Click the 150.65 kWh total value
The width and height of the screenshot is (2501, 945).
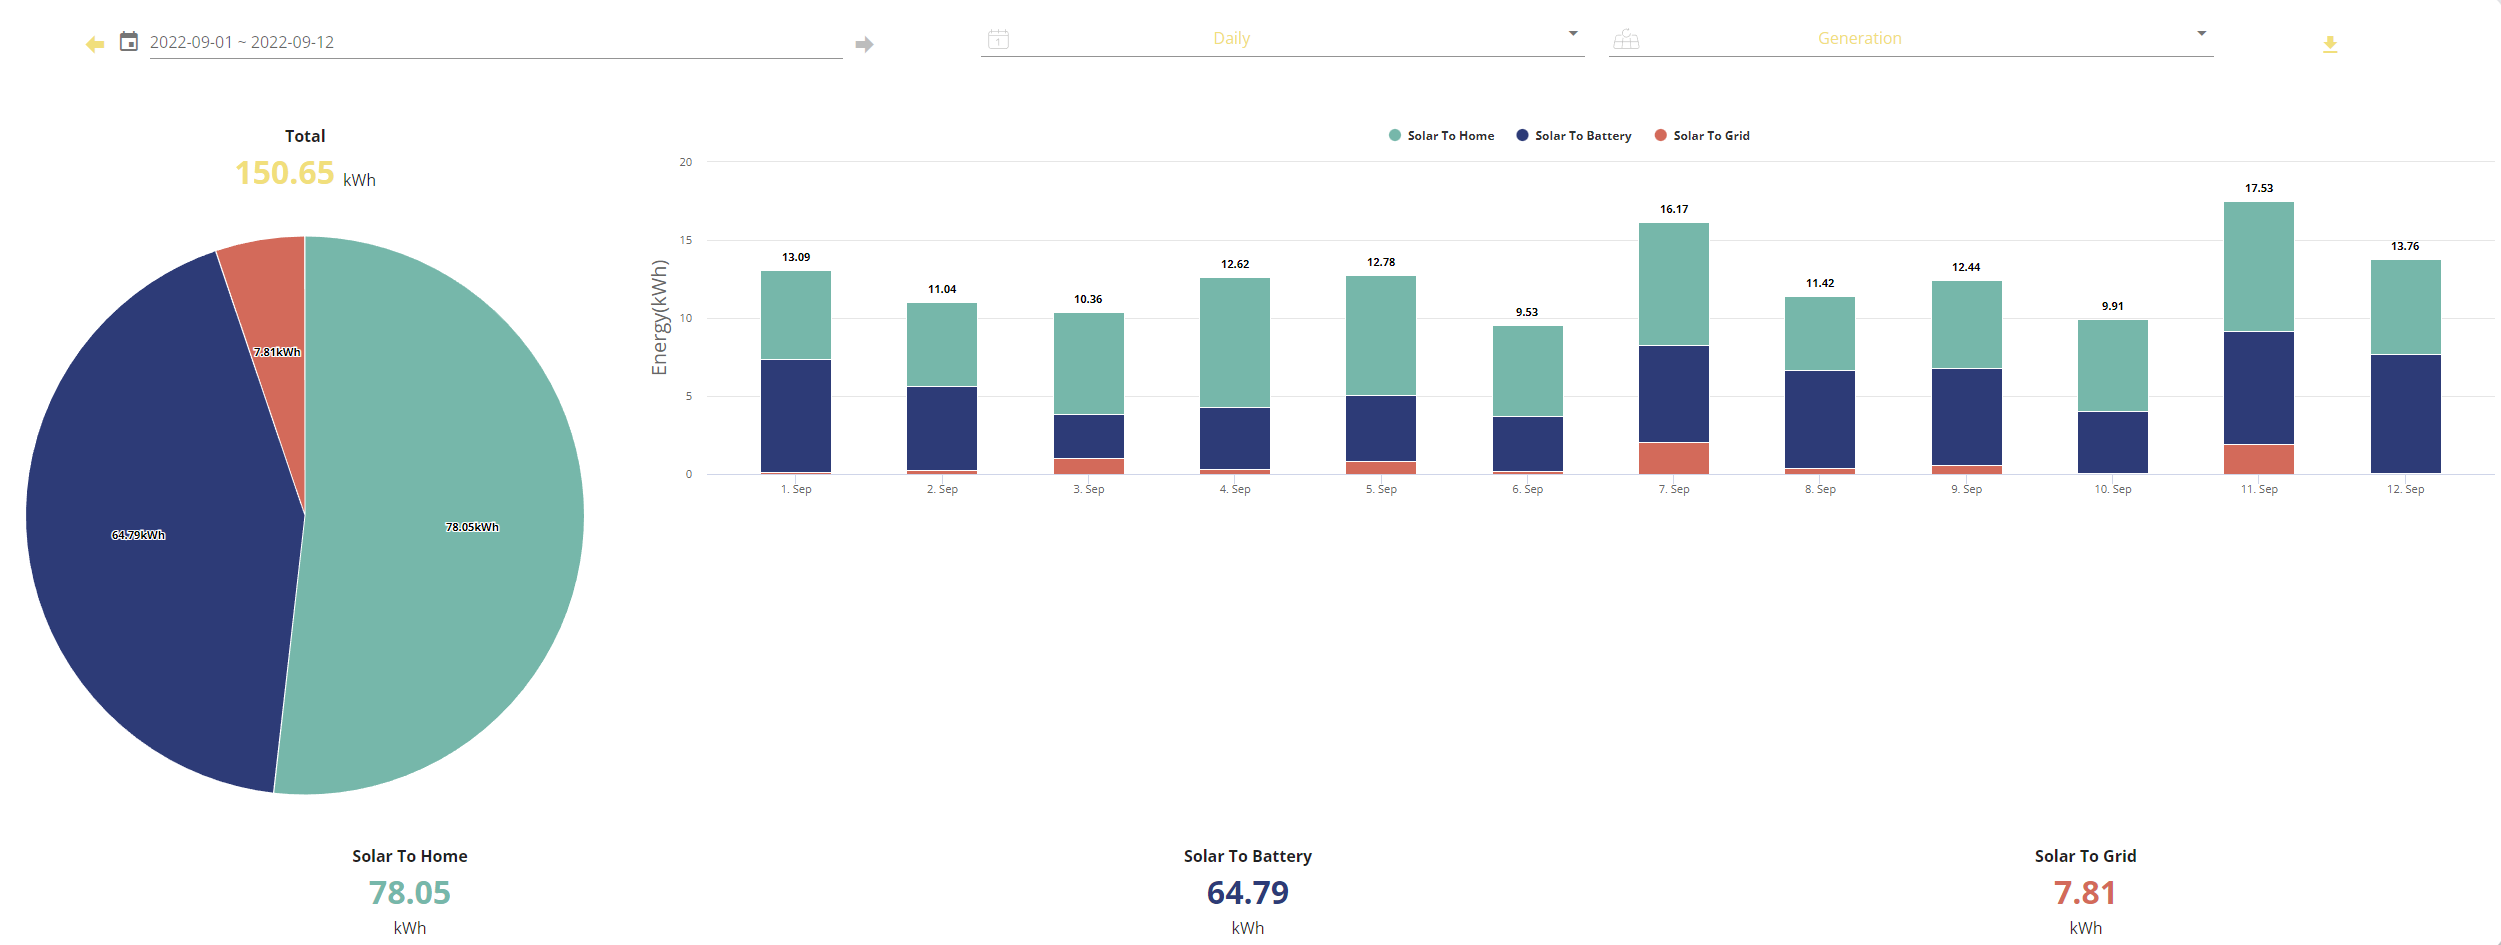[x=305, y=173]
